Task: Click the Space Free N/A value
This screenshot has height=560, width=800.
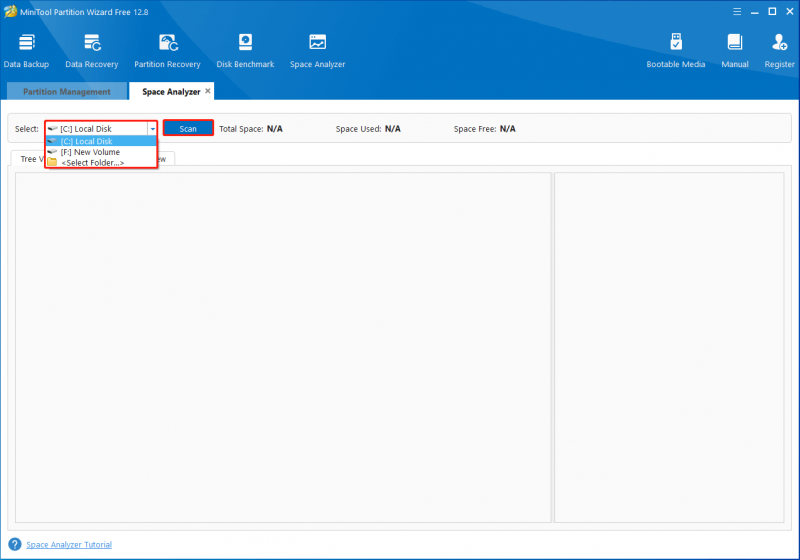Action: 508,129
